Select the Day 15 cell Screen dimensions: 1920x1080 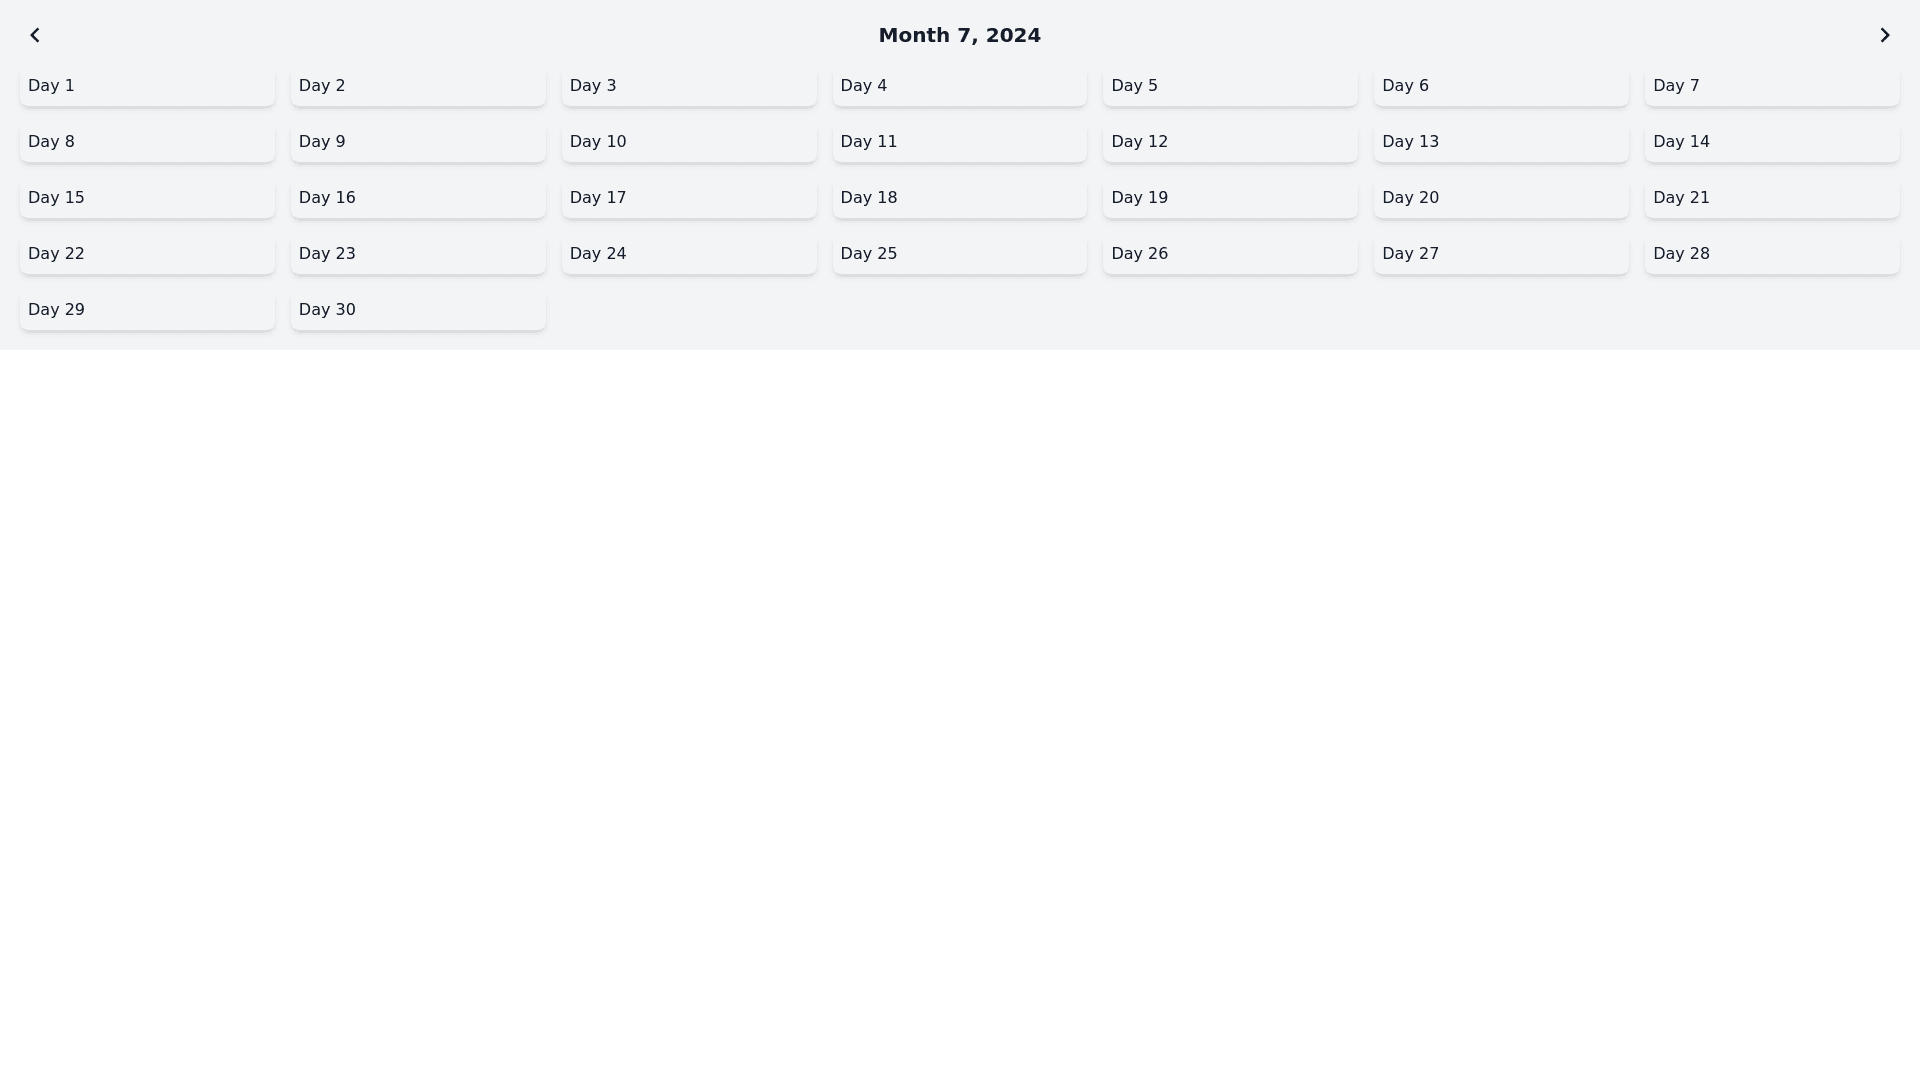[147, 198]
